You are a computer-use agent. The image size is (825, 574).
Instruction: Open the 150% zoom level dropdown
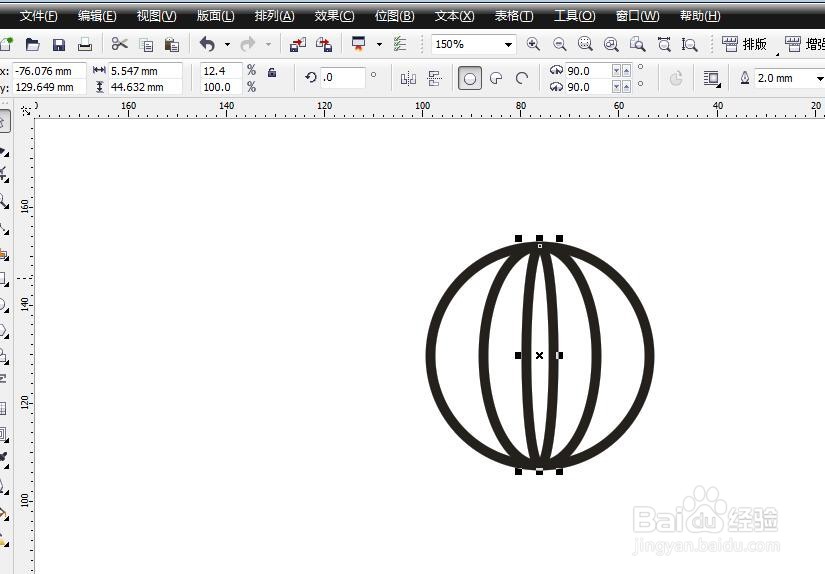[508, 44]
